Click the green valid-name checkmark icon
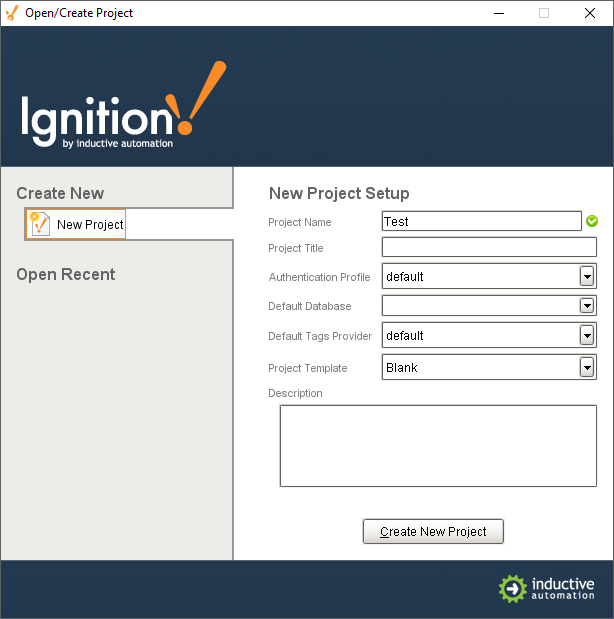 pos(591,221)
